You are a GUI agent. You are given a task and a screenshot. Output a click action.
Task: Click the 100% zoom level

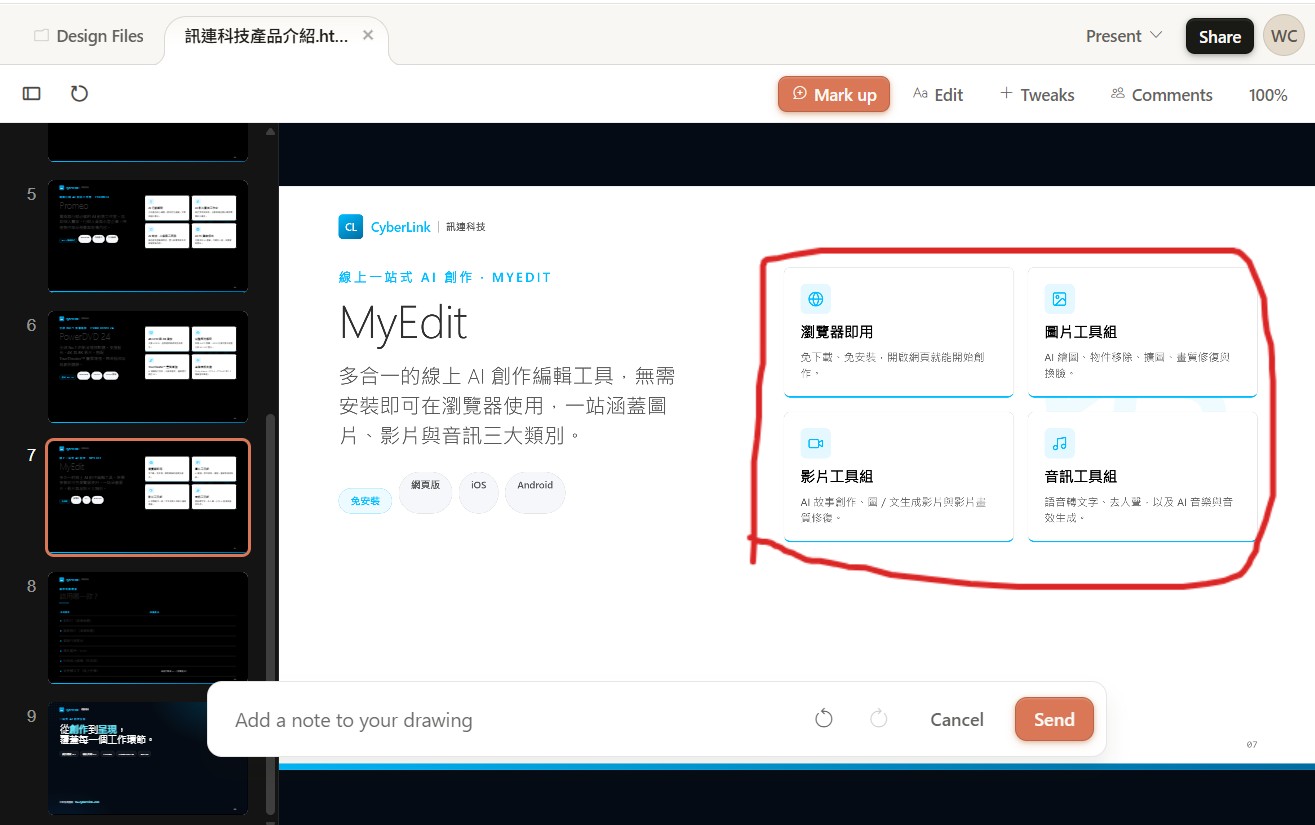tap(1268, 95)
